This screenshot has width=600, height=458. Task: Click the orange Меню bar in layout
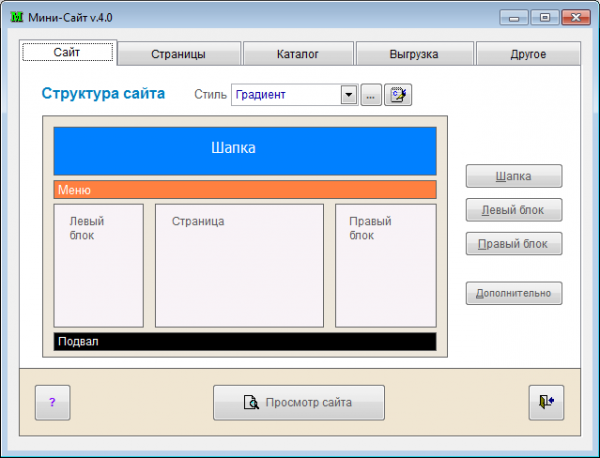[244, 189]
